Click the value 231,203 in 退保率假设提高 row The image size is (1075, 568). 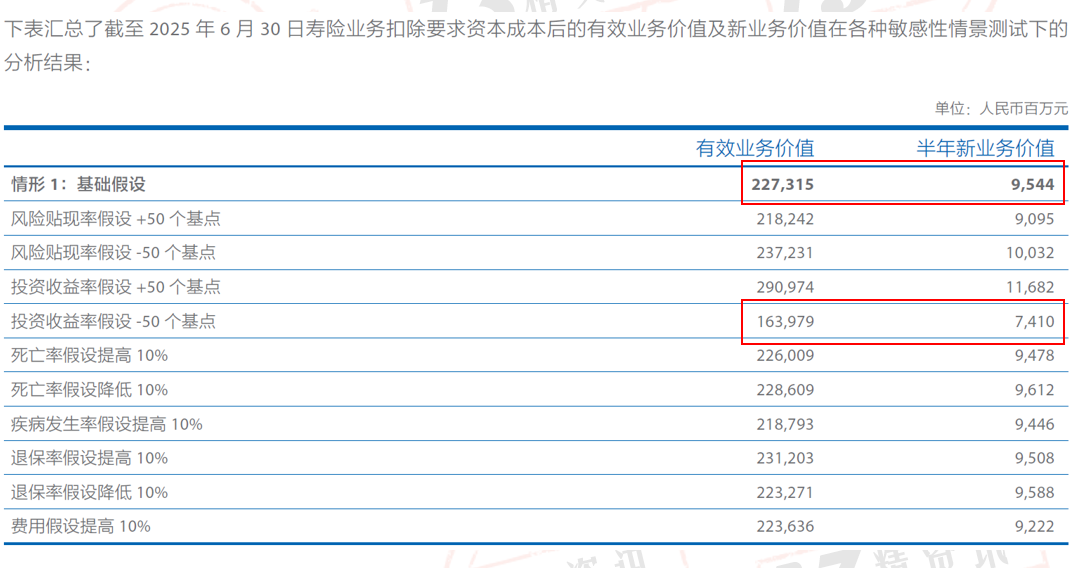pyautogui.click(x=785, y=458)
